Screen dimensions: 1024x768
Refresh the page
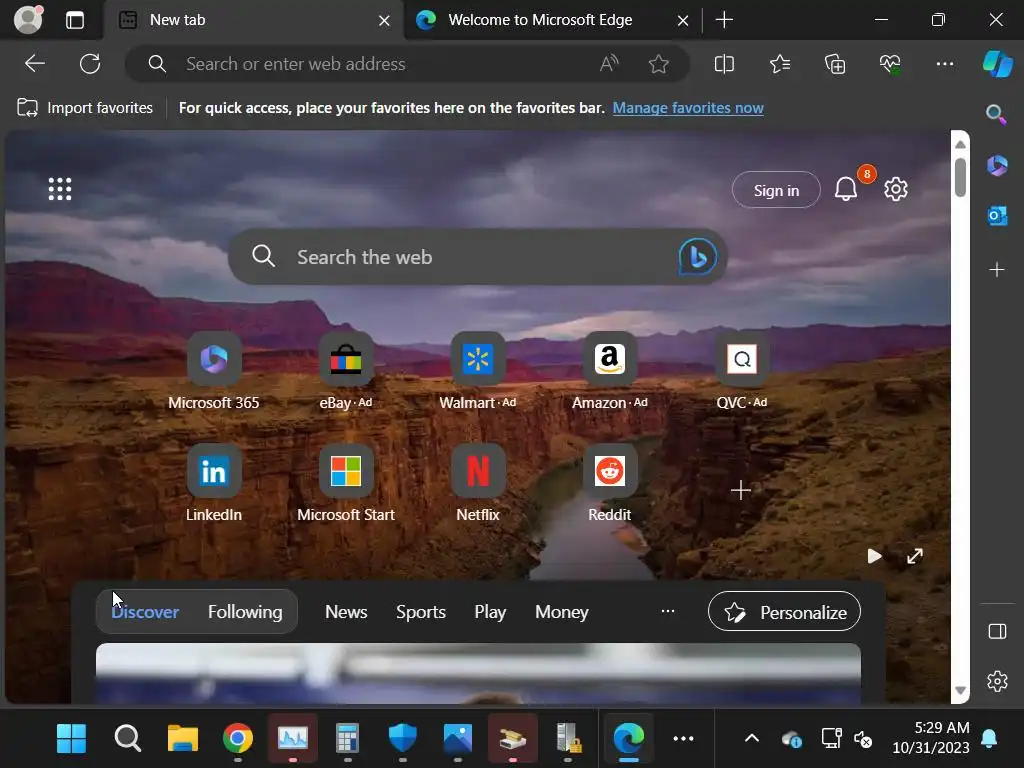90,64
